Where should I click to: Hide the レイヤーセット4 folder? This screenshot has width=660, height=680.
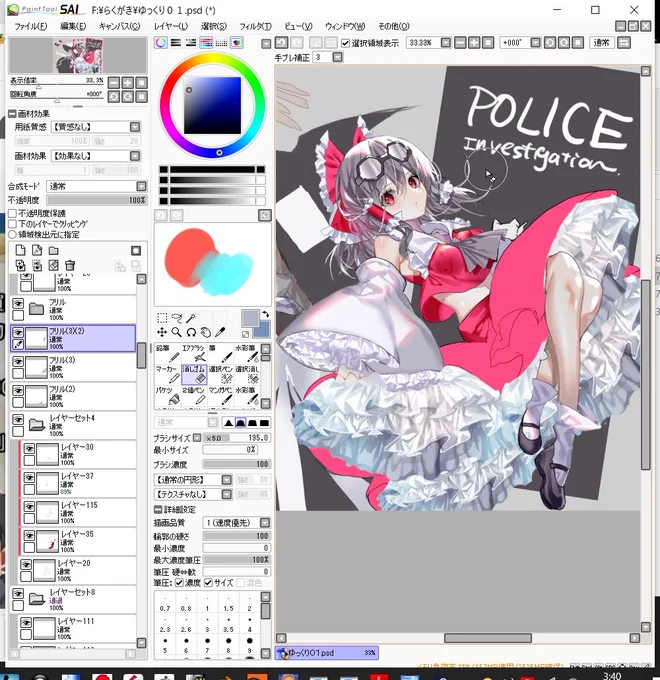click(x=18, y=420)
